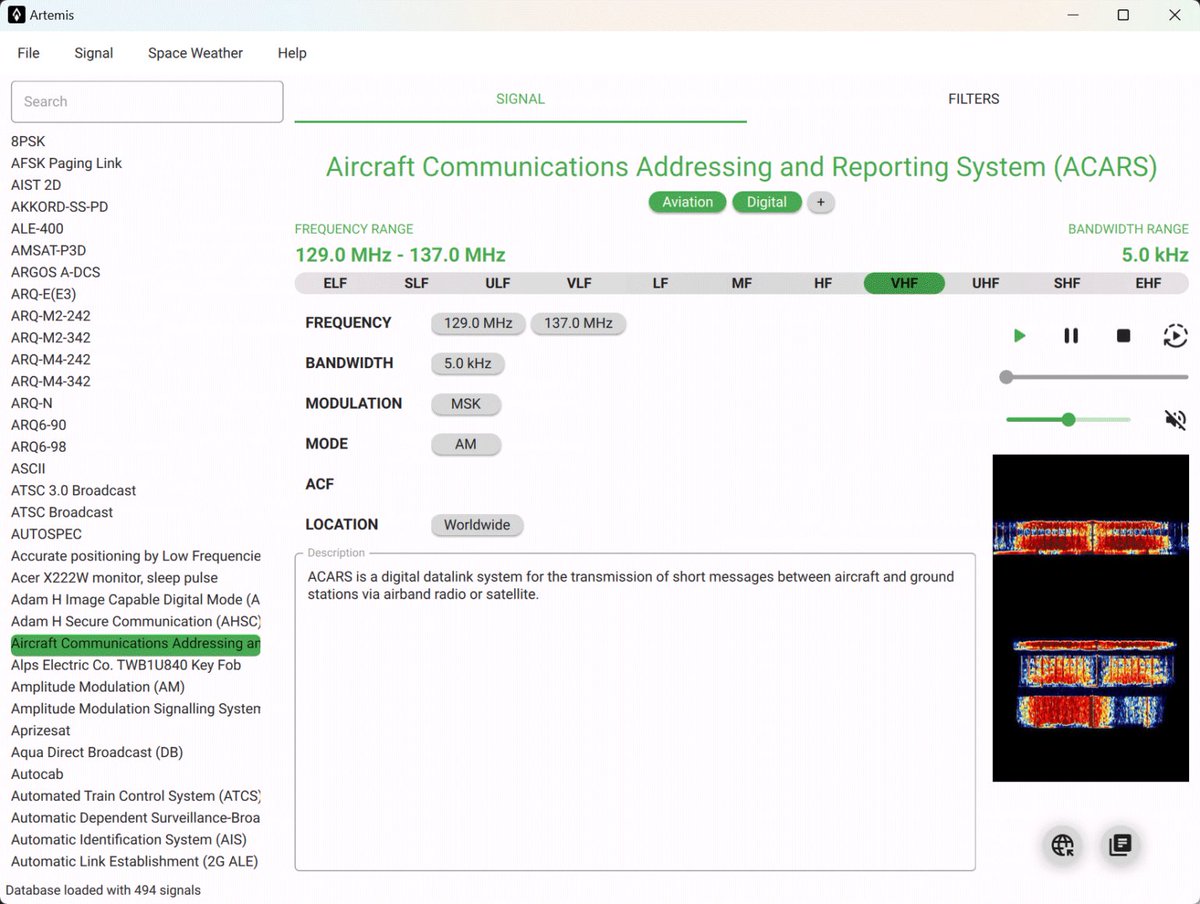
Task: Select the UHF band indicator
Action: (985, 283)
